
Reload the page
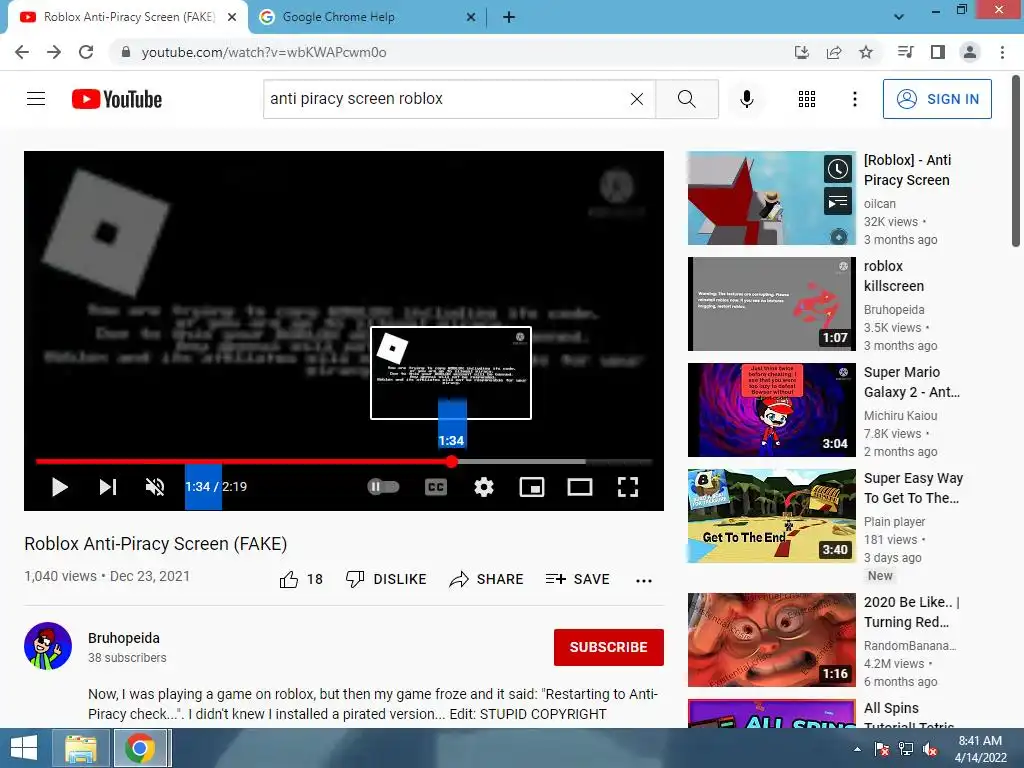86,52
